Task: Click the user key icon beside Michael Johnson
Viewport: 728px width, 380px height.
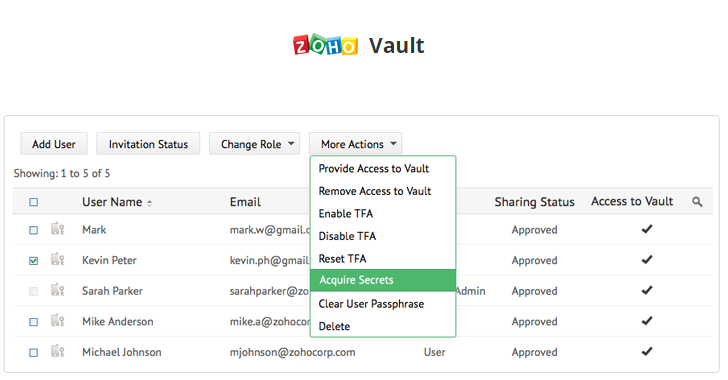Action: (58, 352)
